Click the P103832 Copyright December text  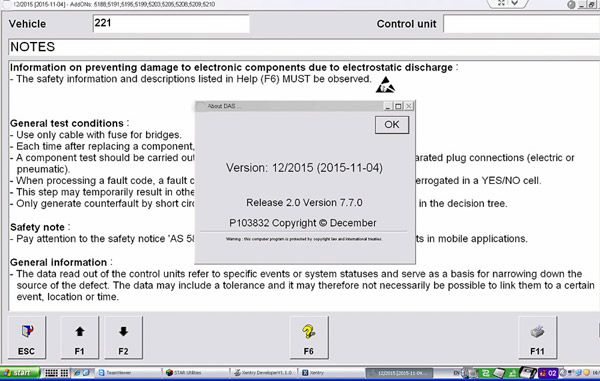tap(303, 223)
